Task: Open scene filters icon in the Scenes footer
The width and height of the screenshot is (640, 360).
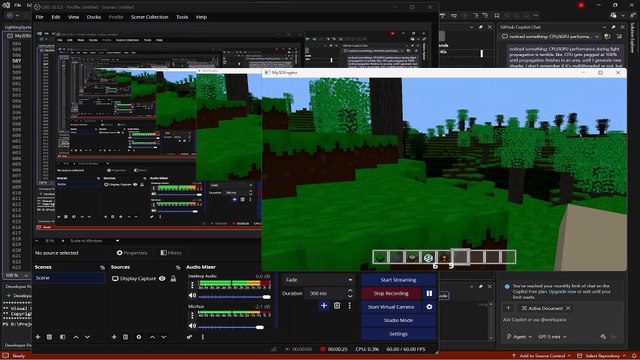Action: coord(62,337)
